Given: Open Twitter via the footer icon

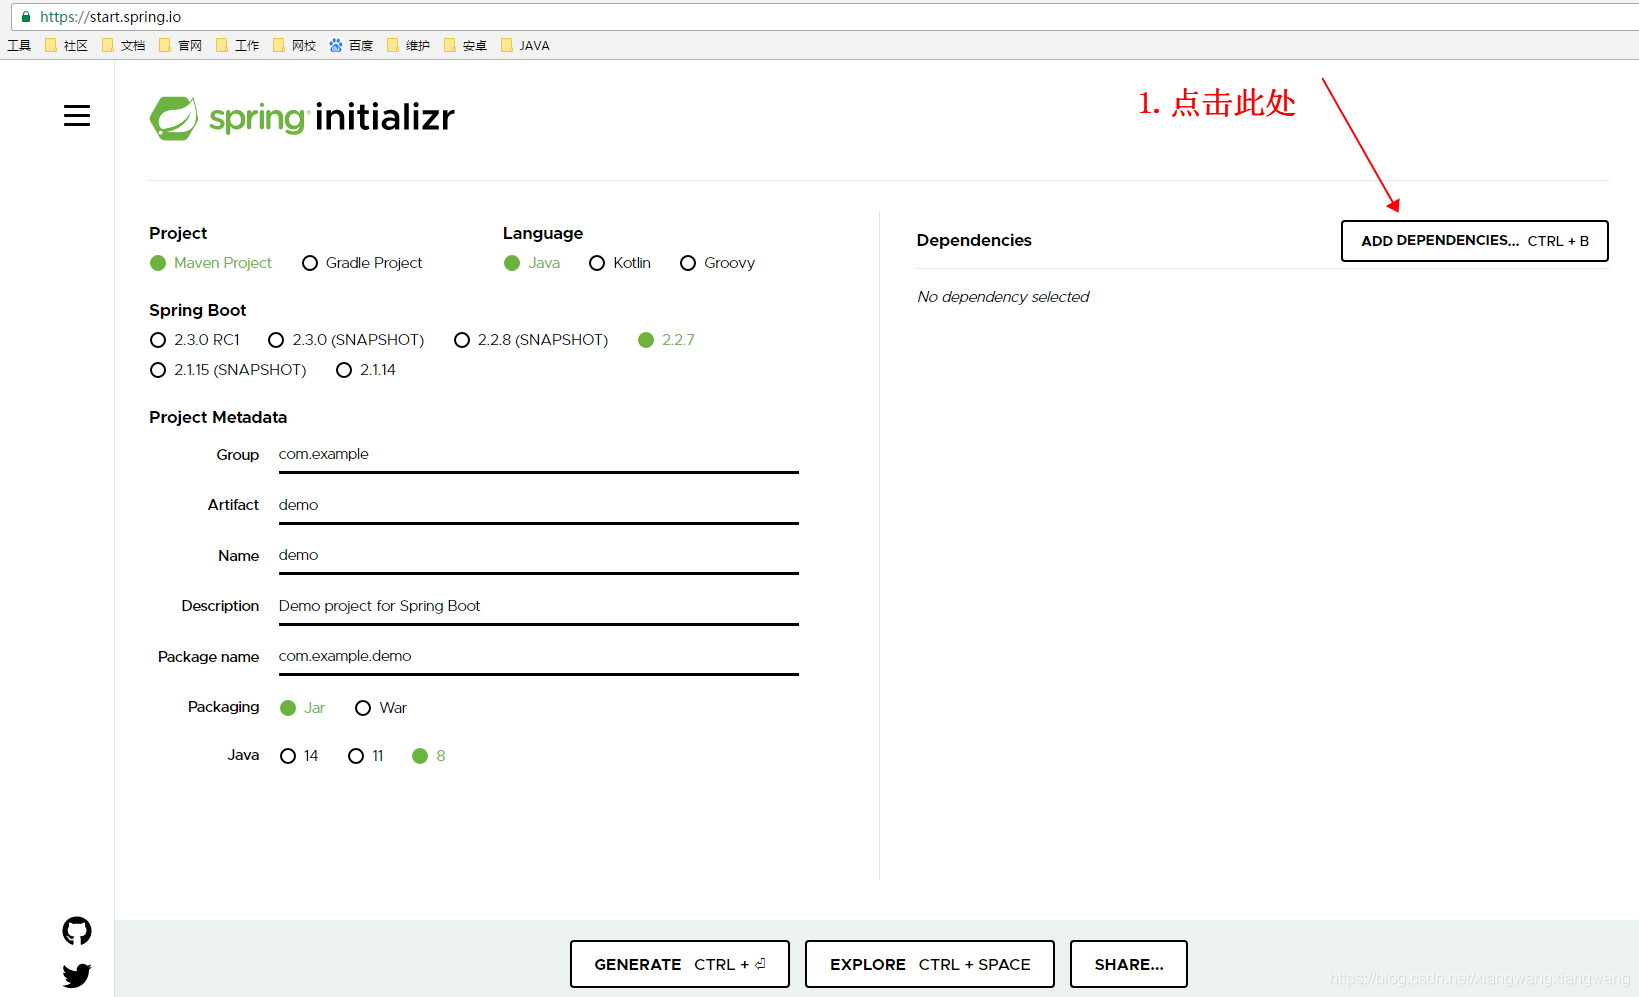Looking at the screenshot, I should tap(76, 975).
